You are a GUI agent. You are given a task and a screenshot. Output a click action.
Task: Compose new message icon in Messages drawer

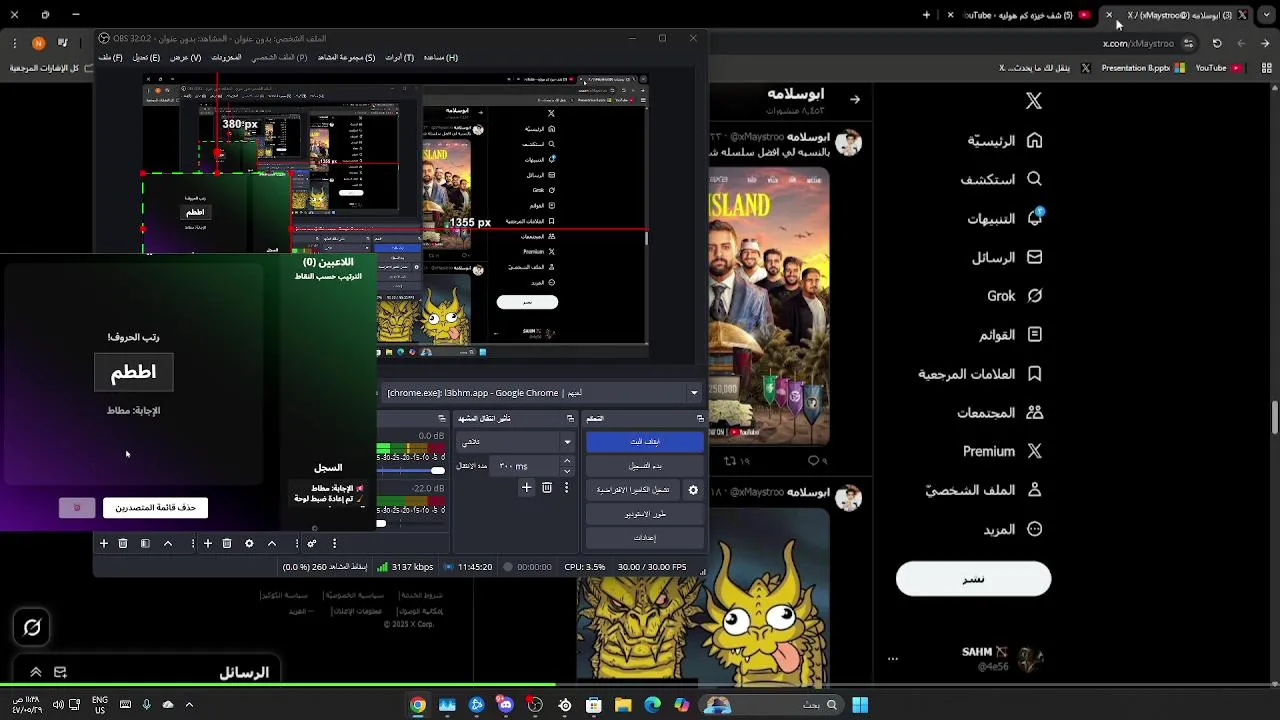60,672
